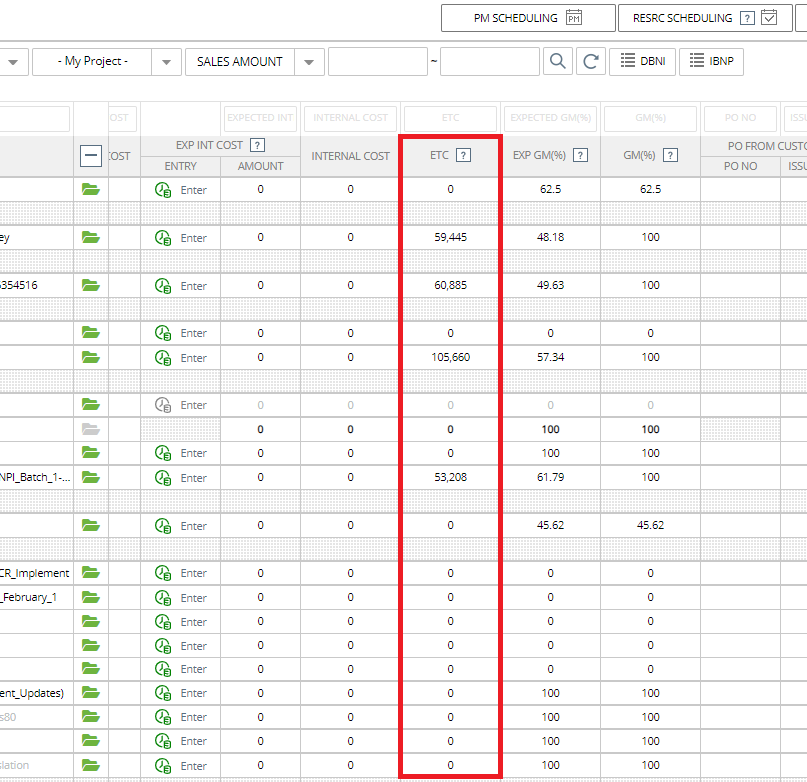The image size is (807, 782).
Task: Click the Enter link in the 105,660 row
Action: coord(194,358)
